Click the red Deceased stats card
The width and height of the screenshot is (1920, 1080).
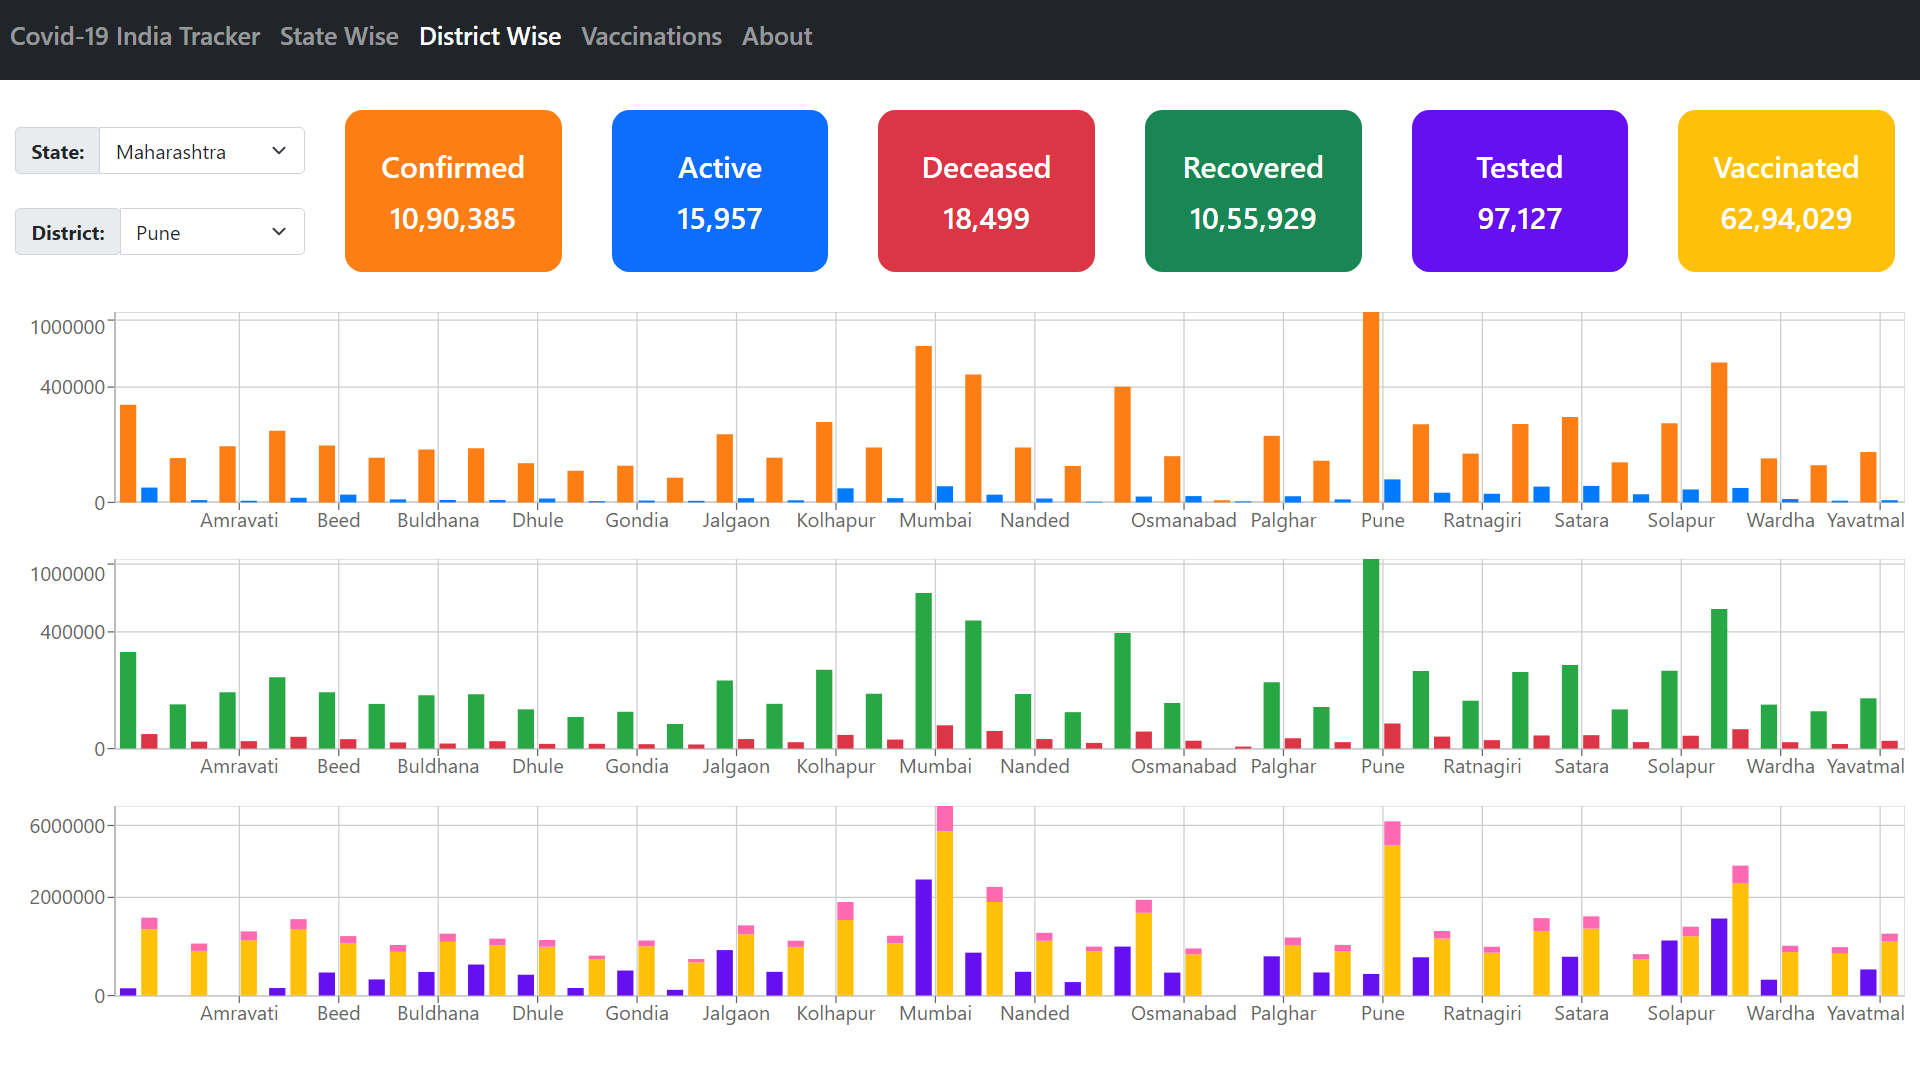(986, 191)
